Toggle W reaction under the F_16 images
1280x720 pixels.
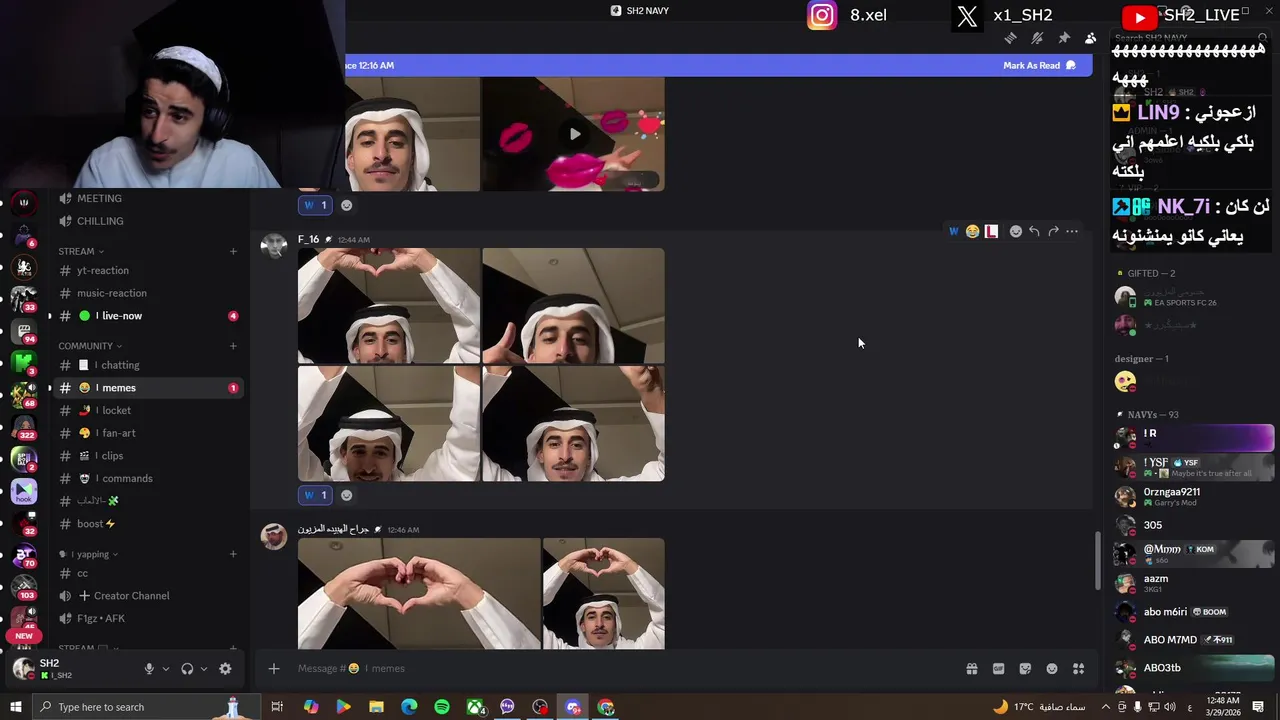(315, 495)
